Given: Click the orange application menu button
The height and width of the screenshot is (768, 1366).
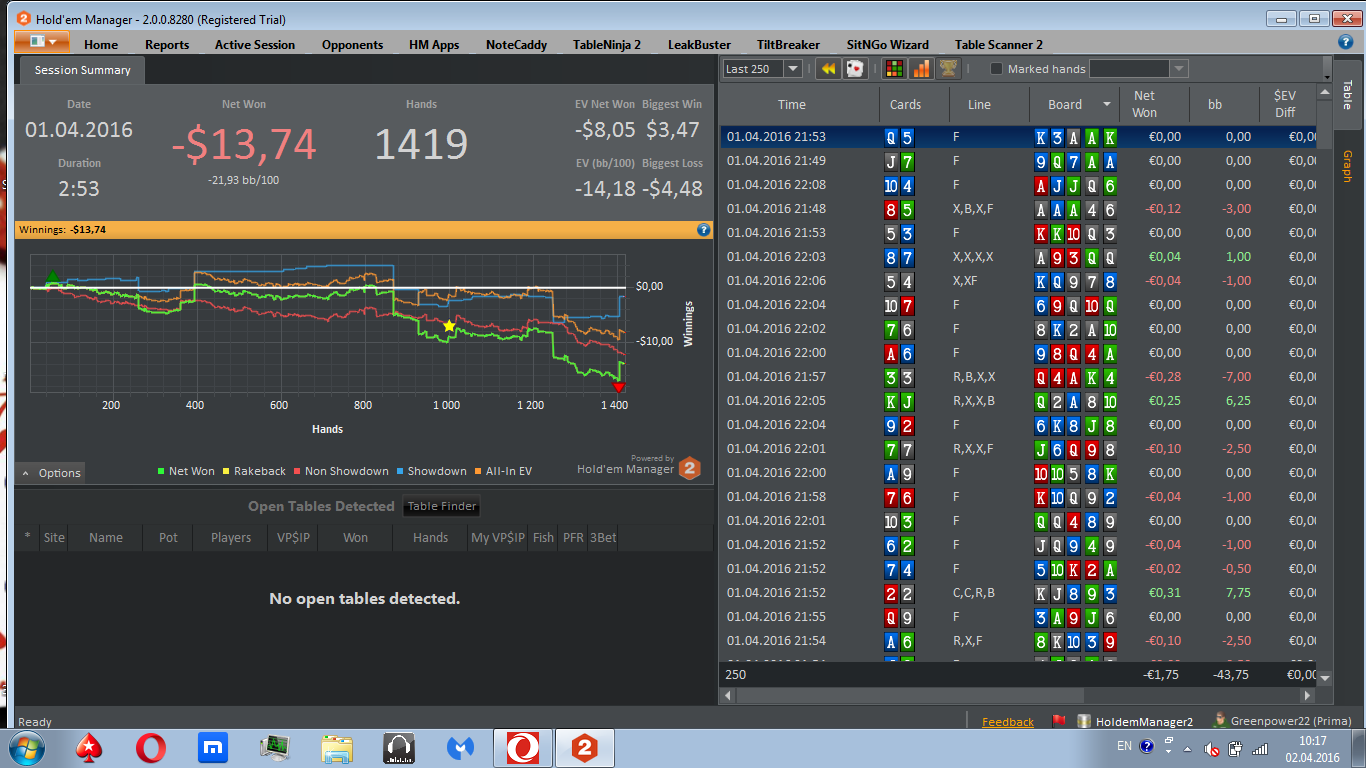Looking at the screenshot, I should point(42,42).
